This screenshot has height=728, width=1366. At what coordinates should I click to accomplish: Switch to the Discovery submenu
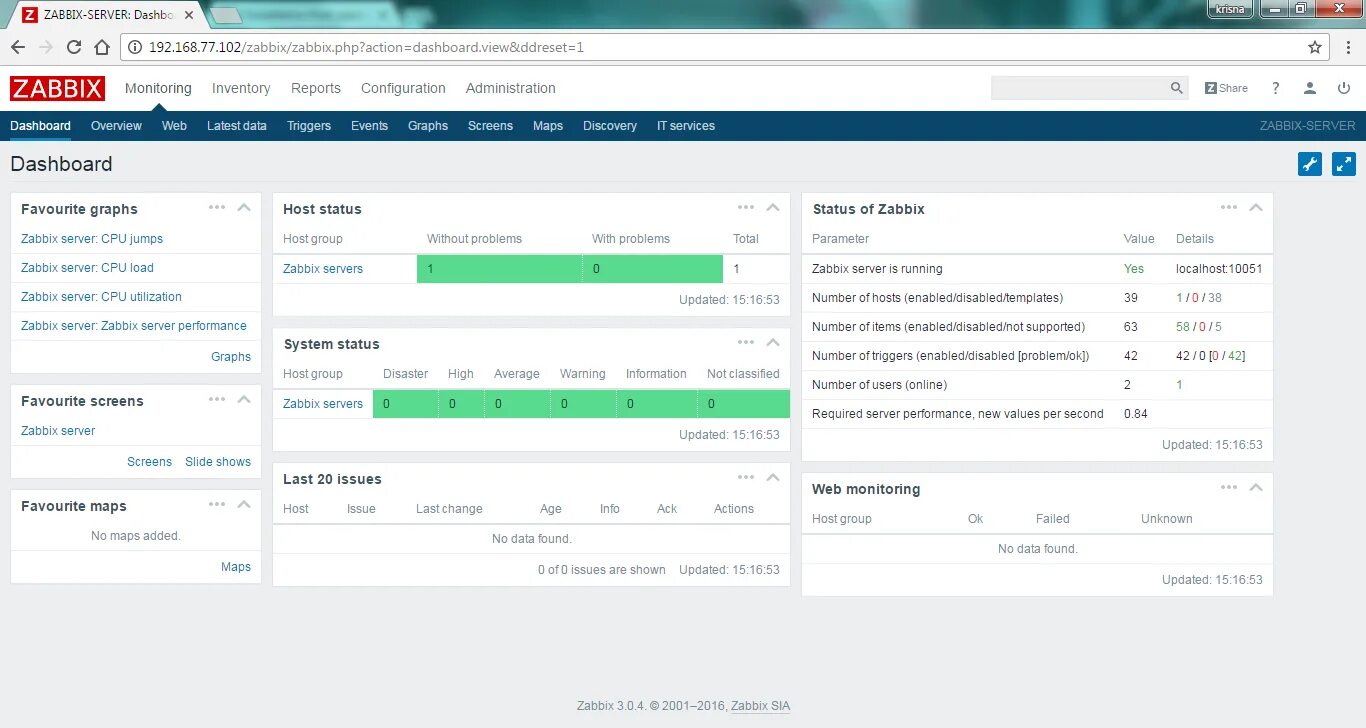click(610, 126)
